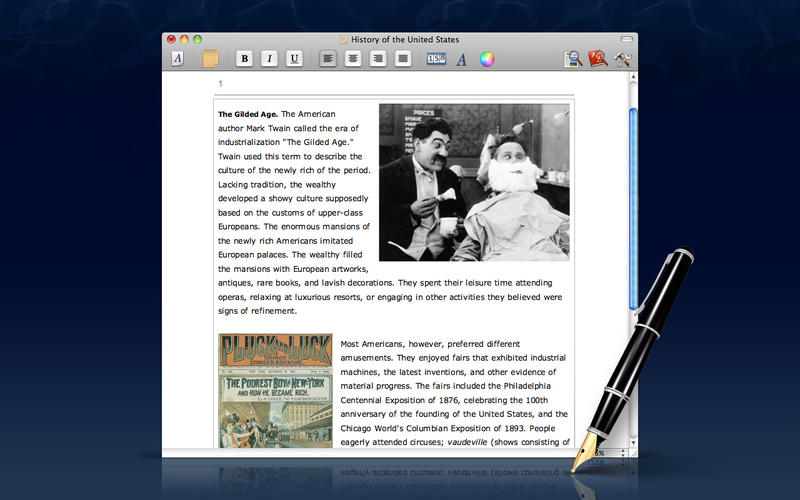This screenshot has height=500, width=800.
Task: Center align the text
Action: pyautogui.click(x=352, y=59)
